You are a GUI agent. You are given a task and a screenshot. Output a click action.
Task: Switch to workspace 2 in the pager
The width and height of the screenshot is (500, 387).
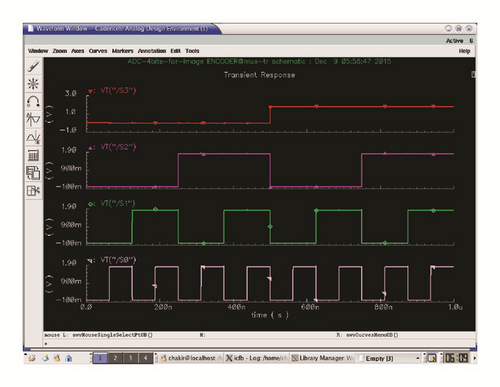[x=115, y=358]
